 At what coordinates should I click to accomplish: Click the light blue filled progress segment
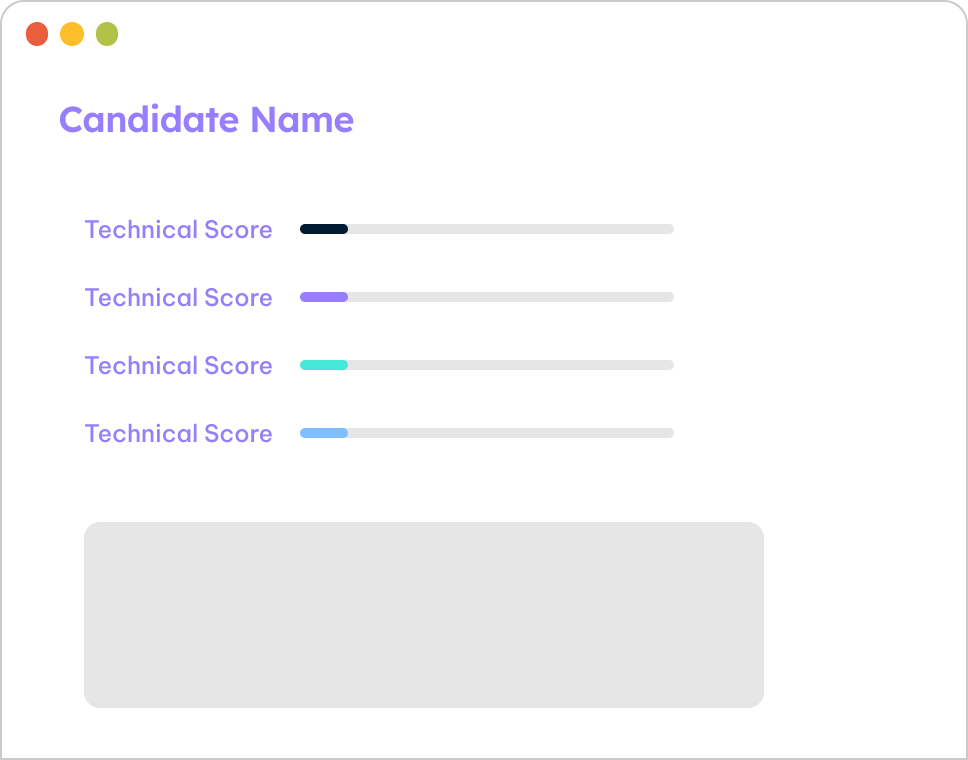tap(324, 433)
